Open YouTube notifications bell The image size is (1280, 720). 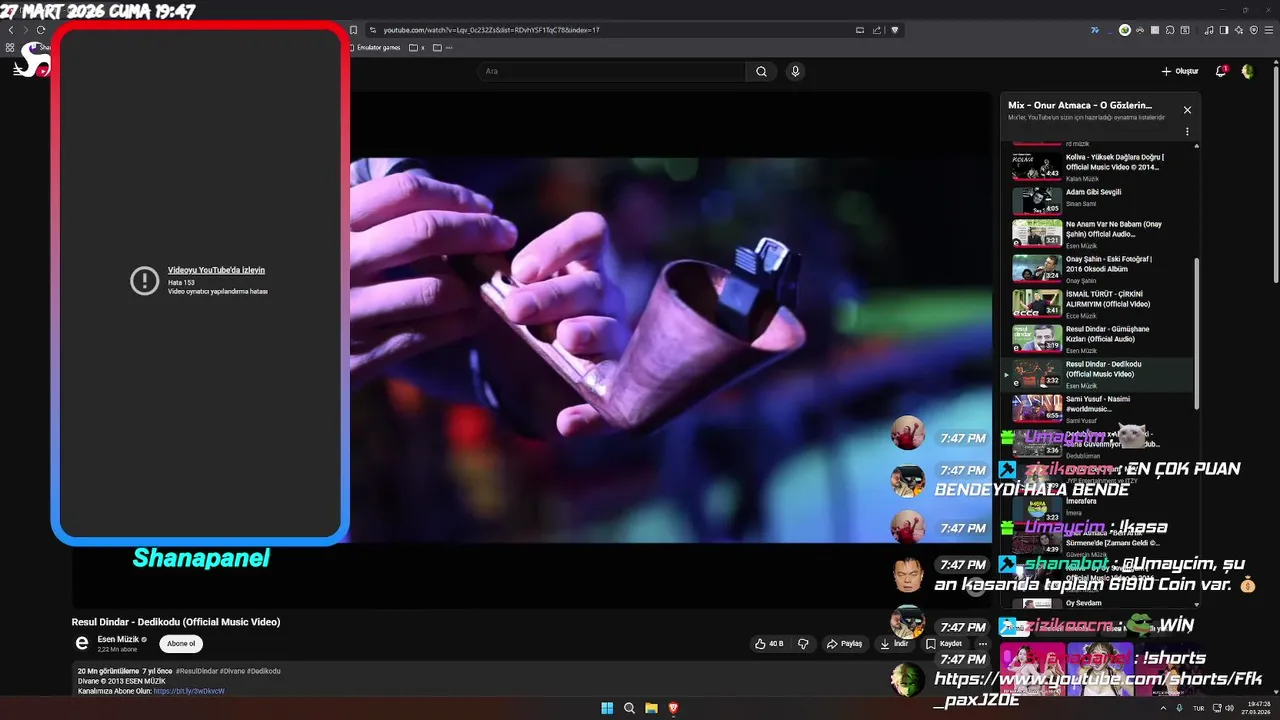coord(1221,71)
